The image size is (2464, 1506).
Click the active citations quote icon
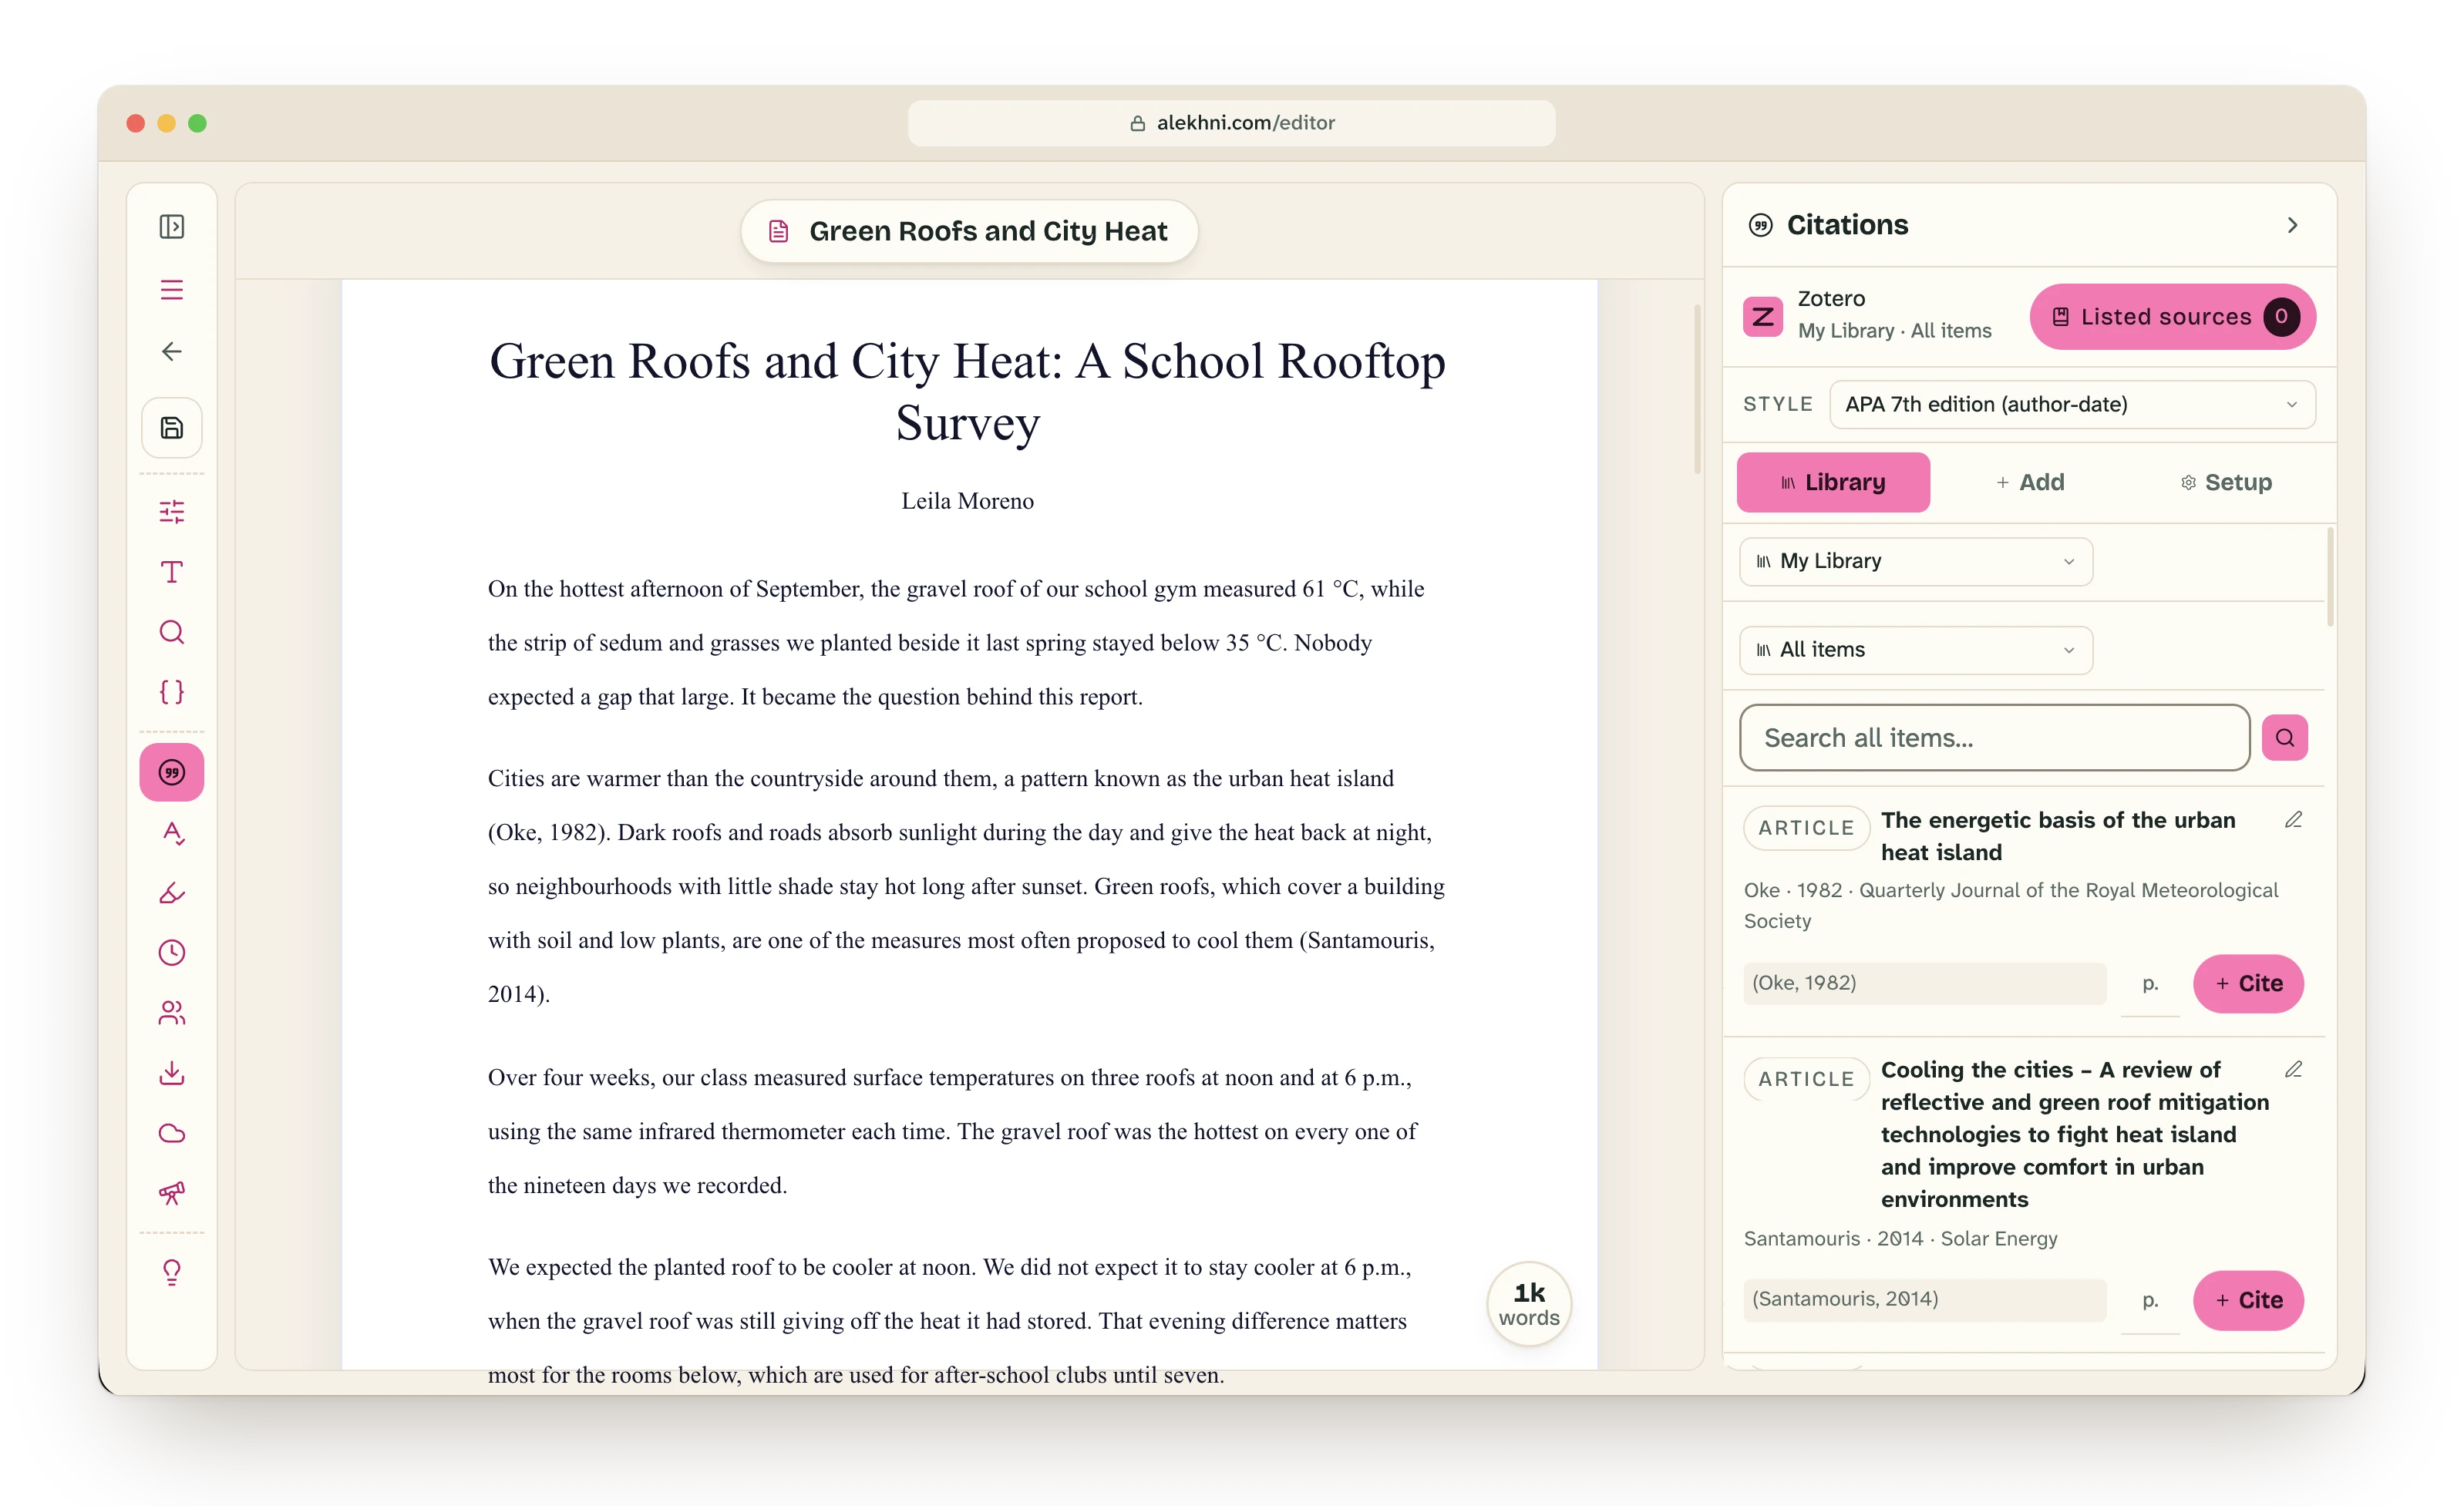coord(172,772)
